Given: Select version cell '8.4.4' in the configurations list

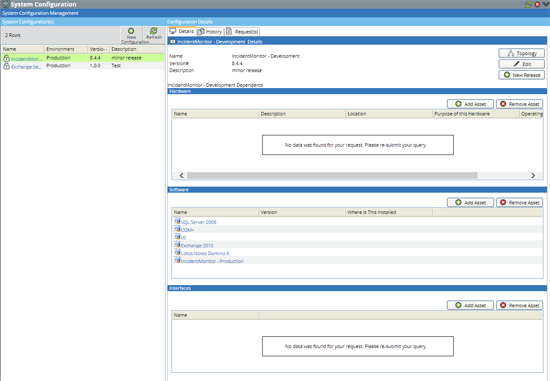Looking at the screenshot, I should point(95,58).
